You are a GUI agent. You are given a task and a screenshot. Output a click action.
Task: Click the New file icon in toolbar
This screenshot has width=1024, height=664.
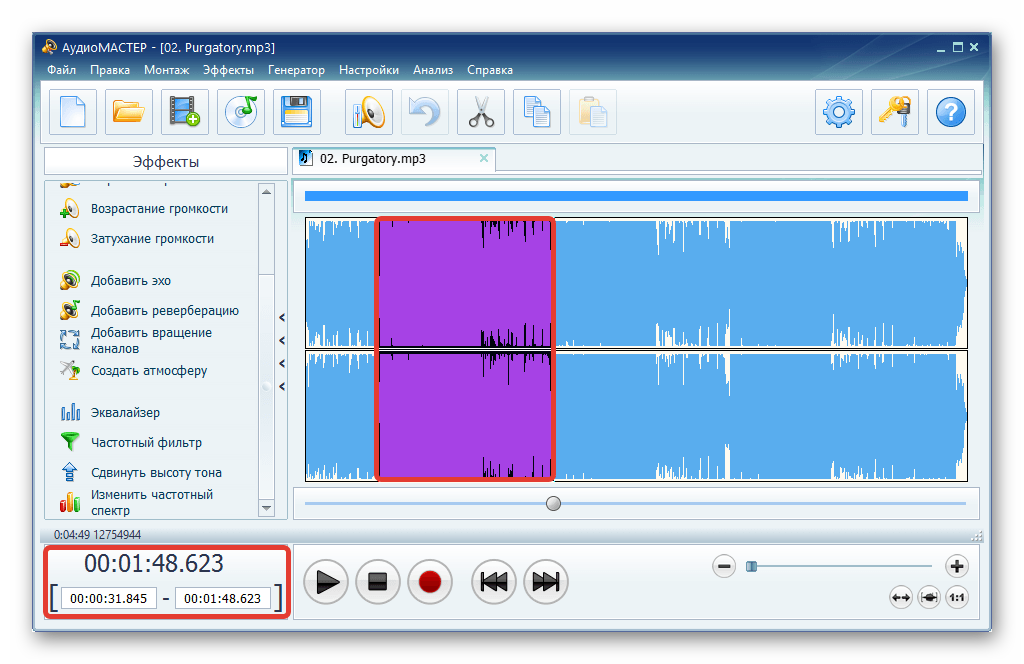(x=73, y=111)
